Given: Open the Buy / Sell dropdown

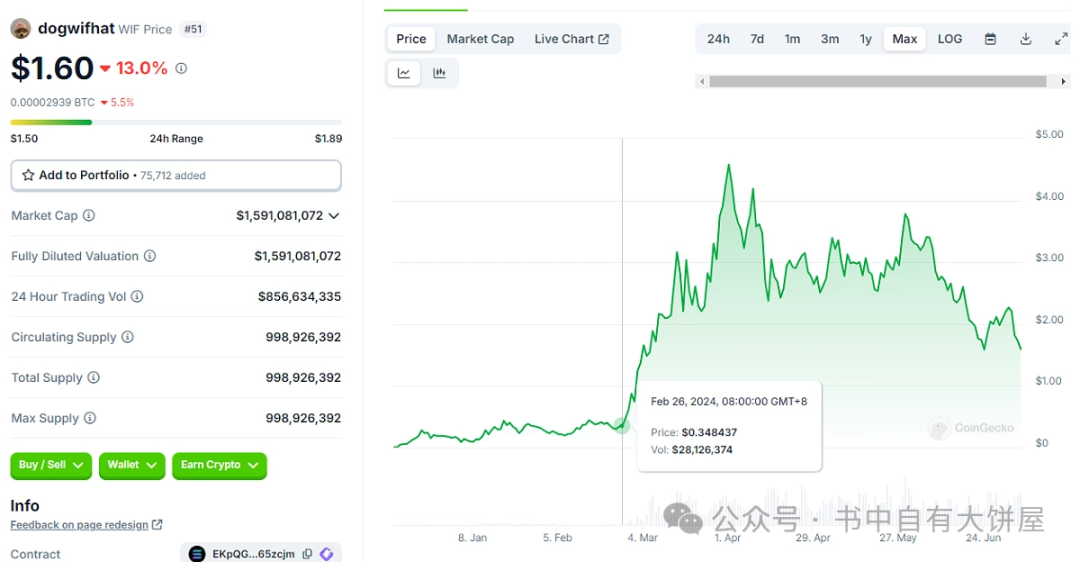Looking at the screenshot, I should (51, 466).
